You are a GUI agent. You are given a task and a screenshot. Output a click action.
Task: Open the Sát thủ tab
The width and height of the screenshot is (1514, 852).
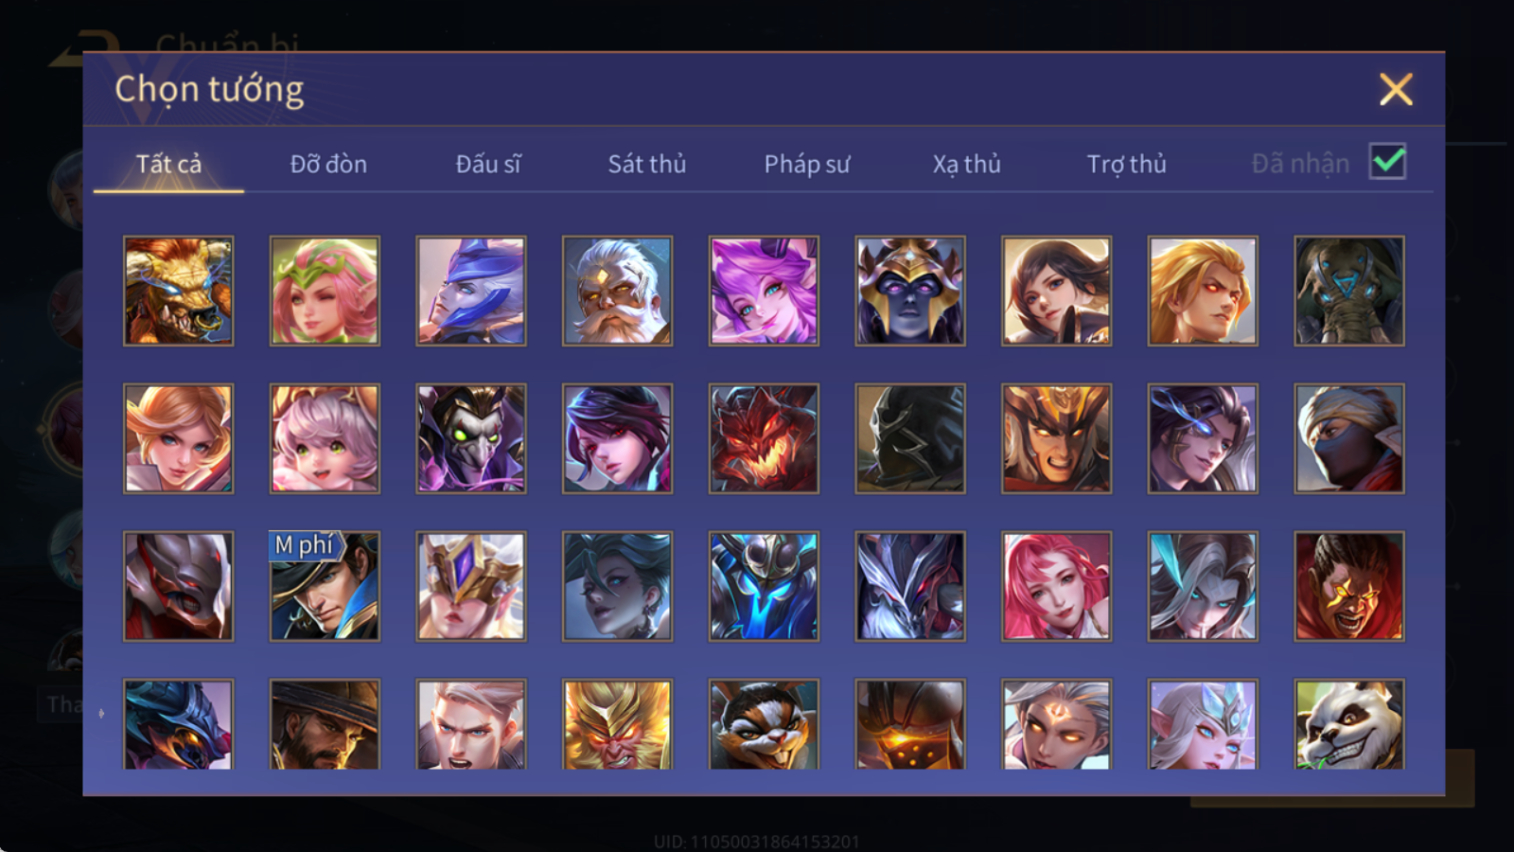(x=647, y=164)
